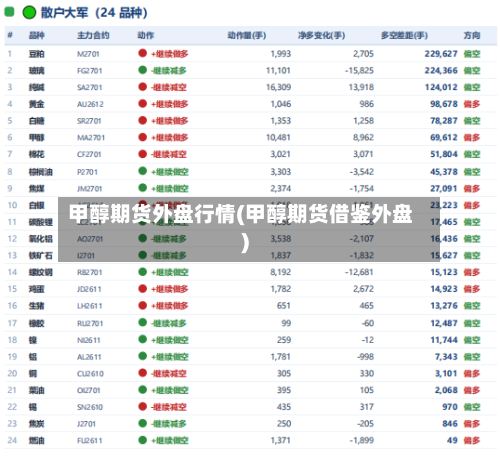This screenshot has width=500, height=460.
Task: Click the value 124,012 in 纯碱 row
Action: click(x=441, y=87)
